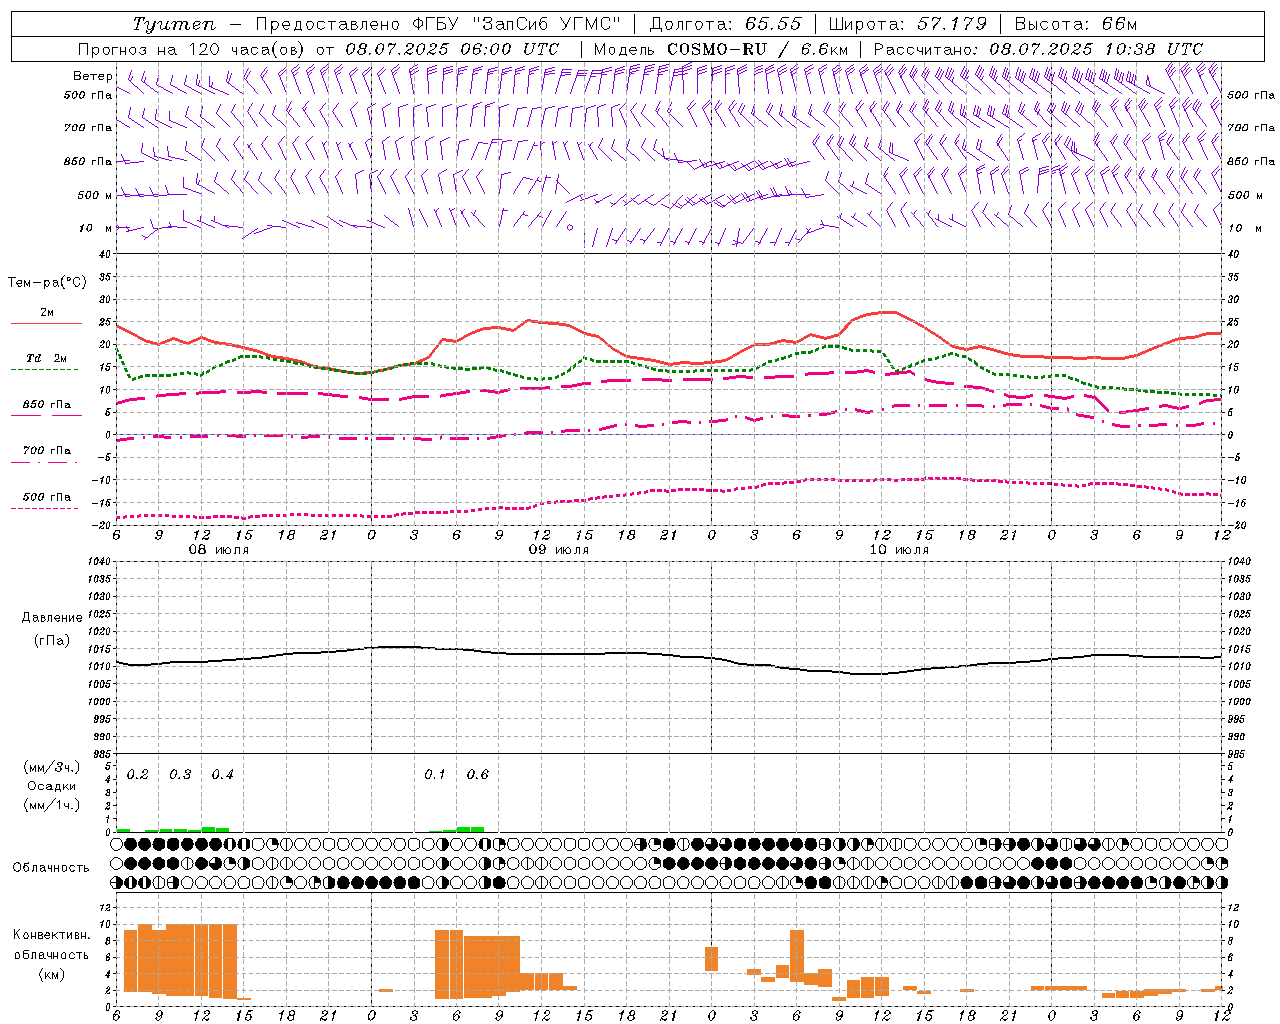Viewport: 1280px width, 1024px height.
Task: Click the 3-hour precipitation value "0.2"
Action: pyautogui.click(x=138, y=775)
